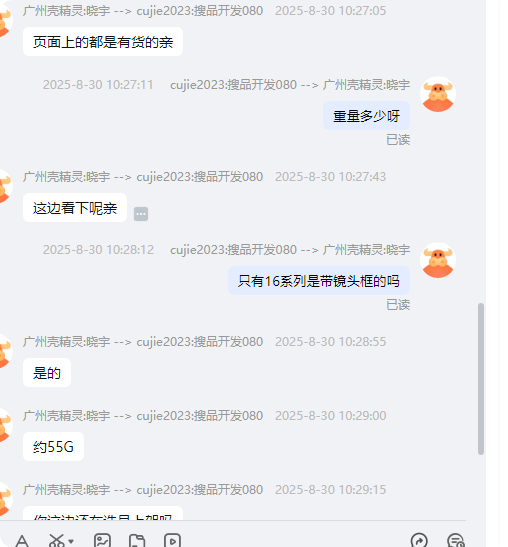Open the chat history icon
The image size is (508, 547).
(456, 541)
